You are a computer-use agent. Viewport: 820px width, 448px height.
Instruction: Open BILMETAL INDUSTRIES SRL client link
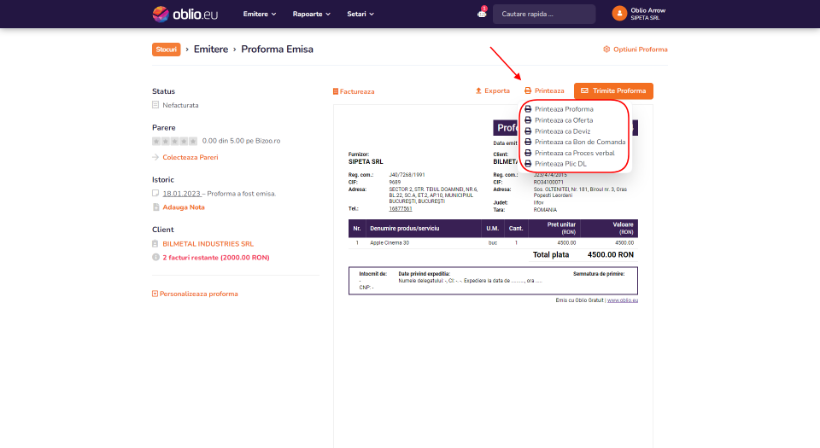pos(208,243)
